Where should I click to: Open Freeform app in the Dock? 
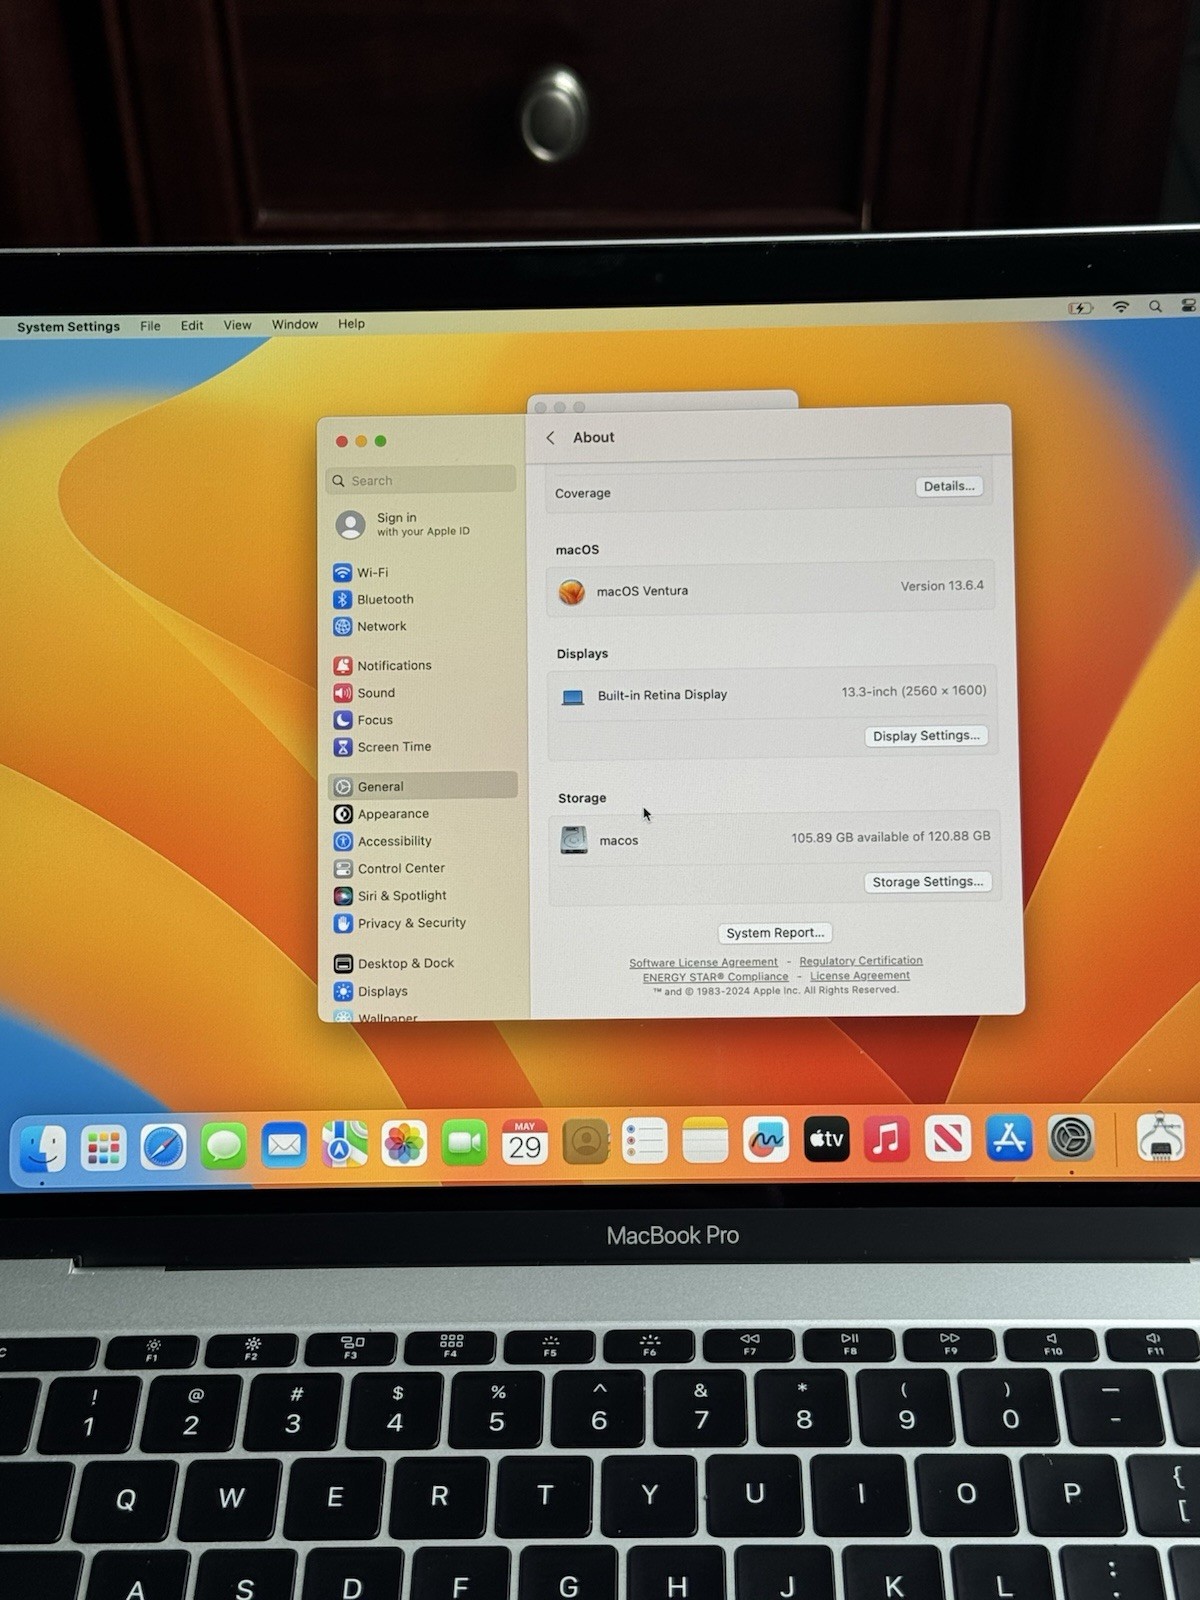click(x=766, y=1140)
